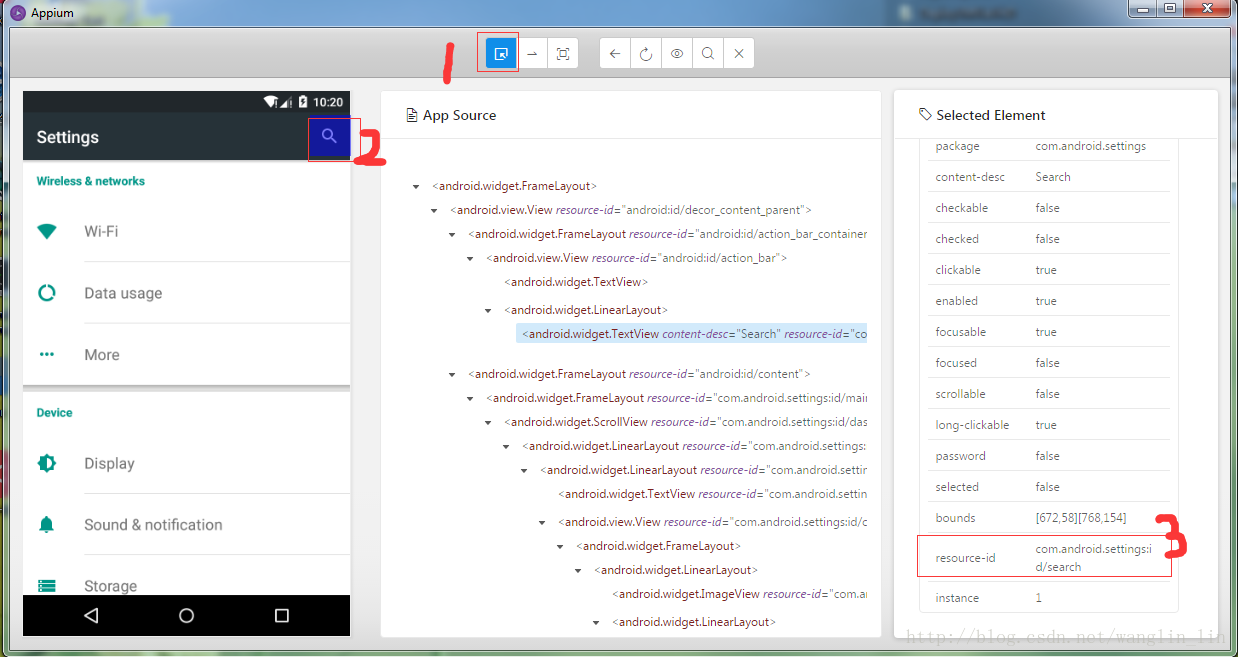Click long-clickable property row

(1047, 425)
